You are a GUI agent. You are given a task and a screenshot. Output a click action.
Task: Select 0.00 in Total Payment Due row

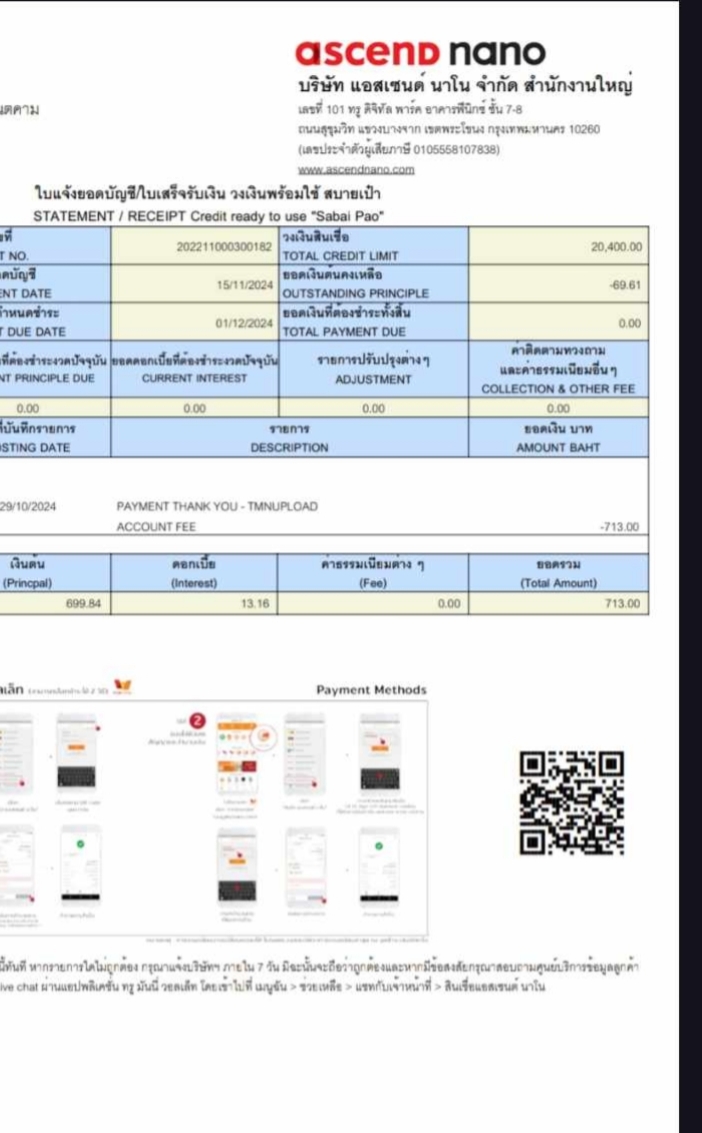[x=629, y=323]
